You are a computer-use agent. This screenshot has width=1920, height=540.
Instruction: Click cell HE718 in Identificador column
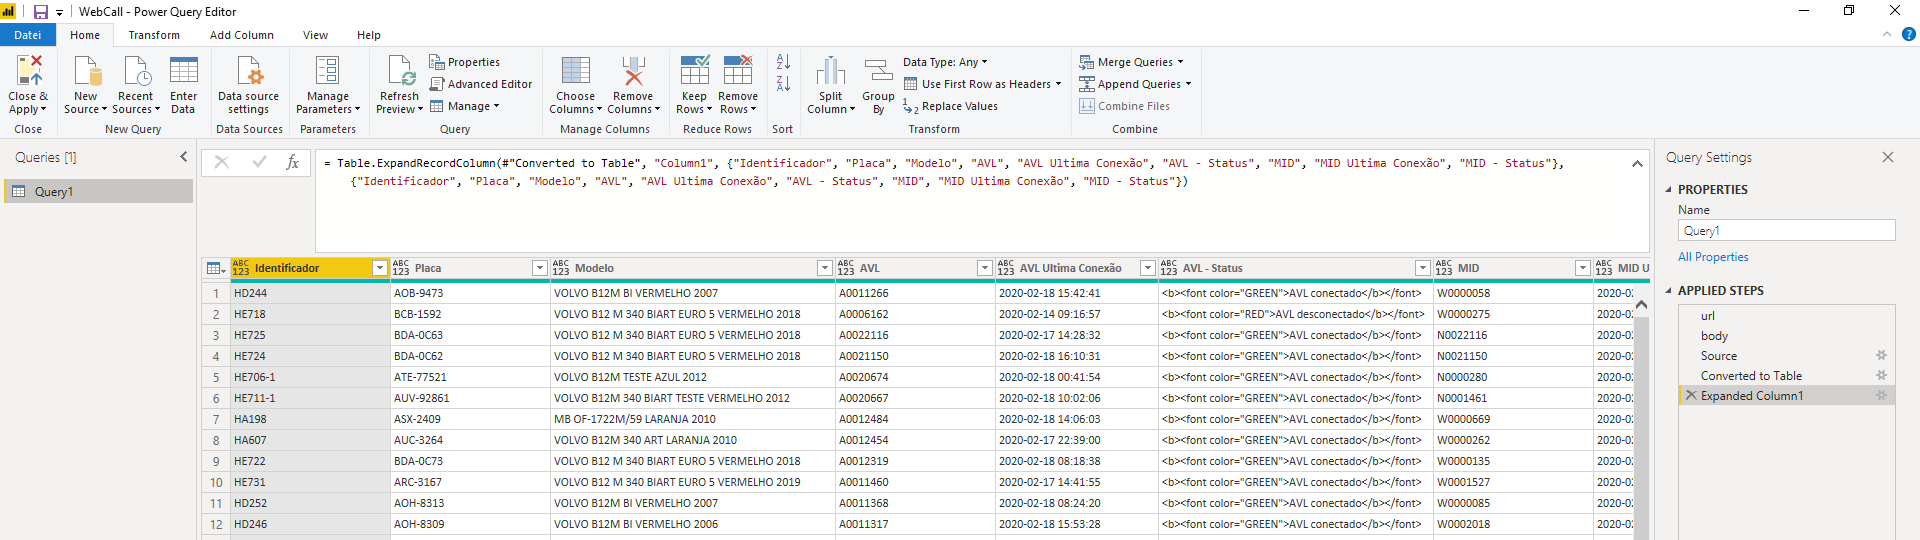coord(310,314)
